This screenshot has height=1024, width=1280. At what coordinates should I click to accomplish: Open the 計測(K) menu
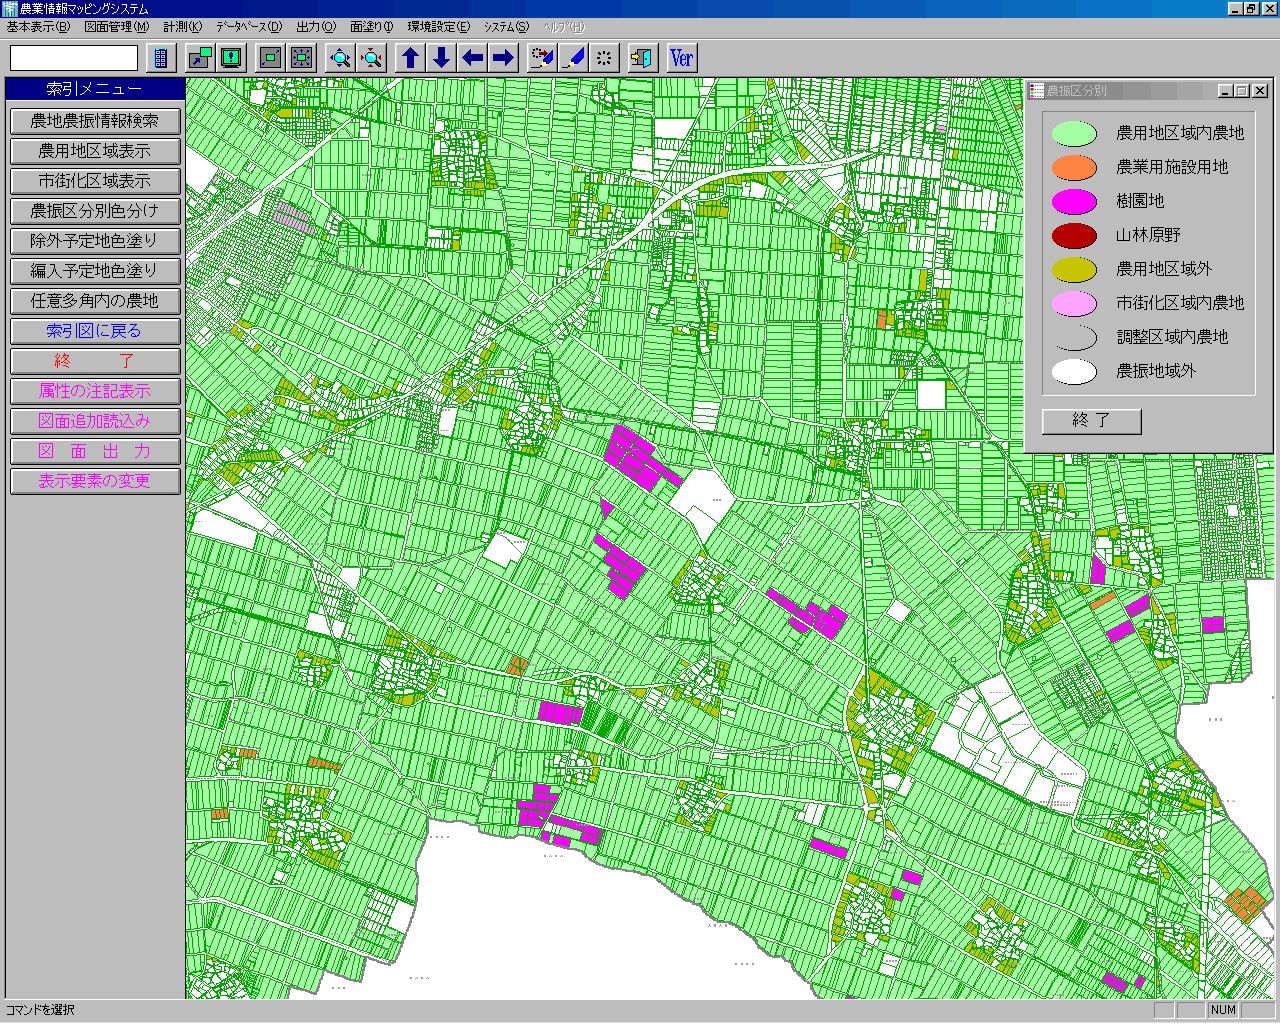pos(183,27)
